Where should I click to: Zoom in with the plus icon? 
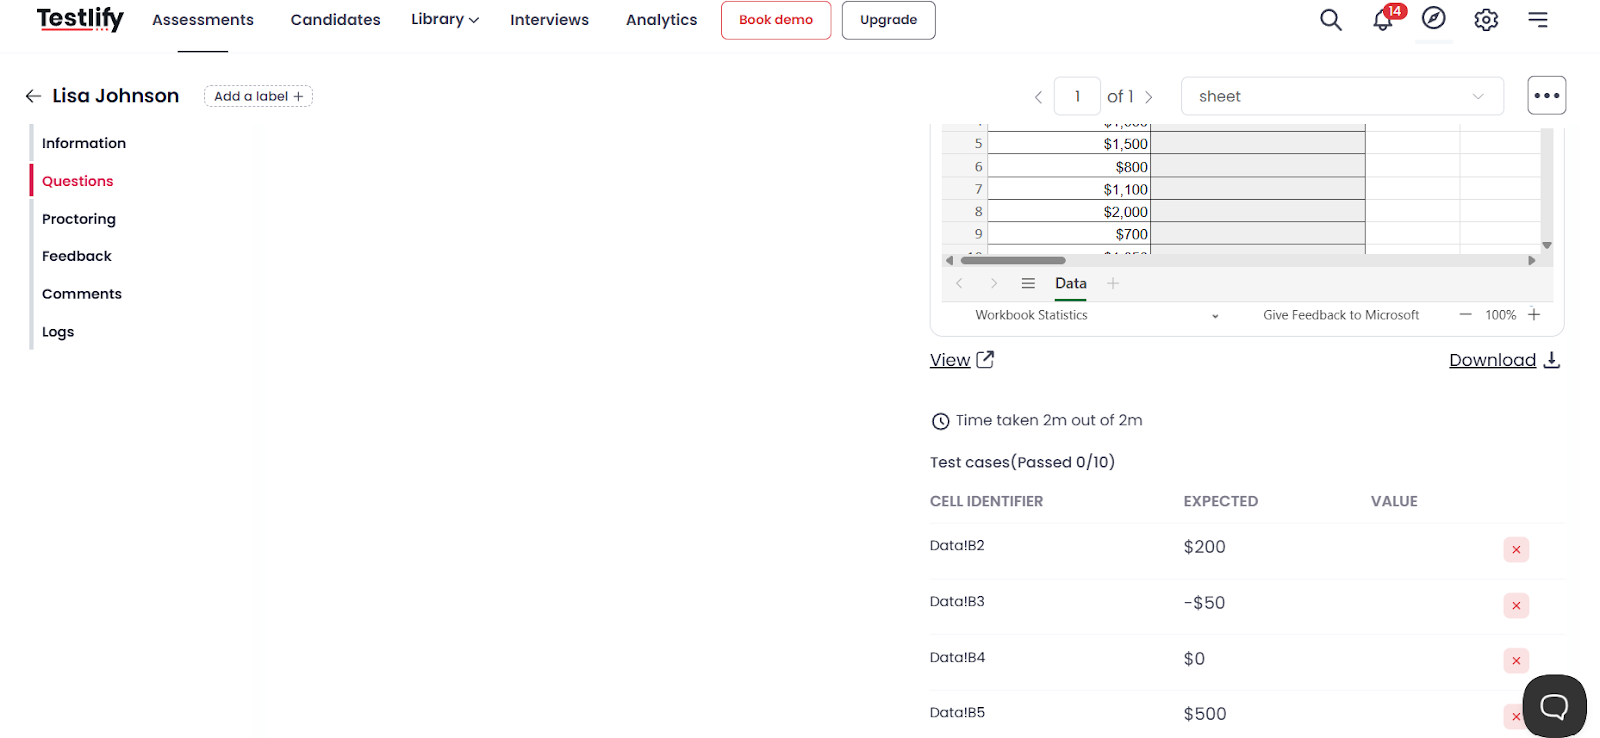1534,314
